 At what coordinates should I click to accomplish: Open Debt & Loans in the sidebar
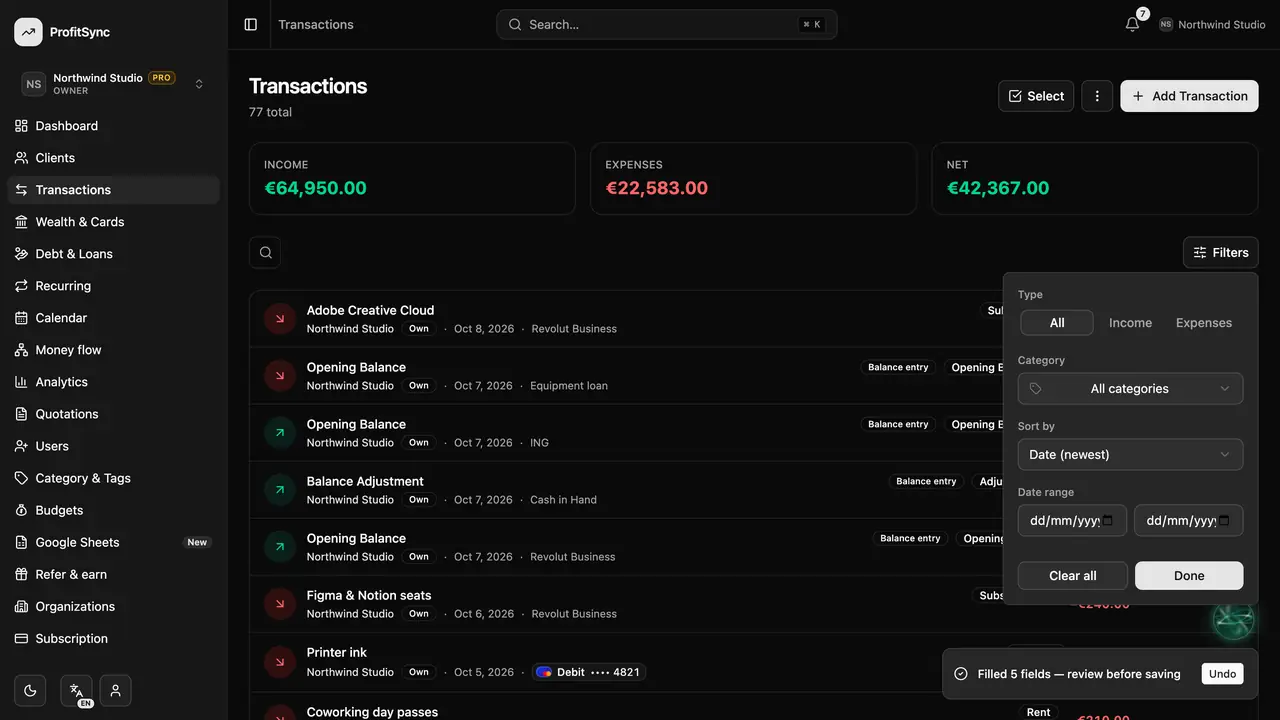pos(114,254)
